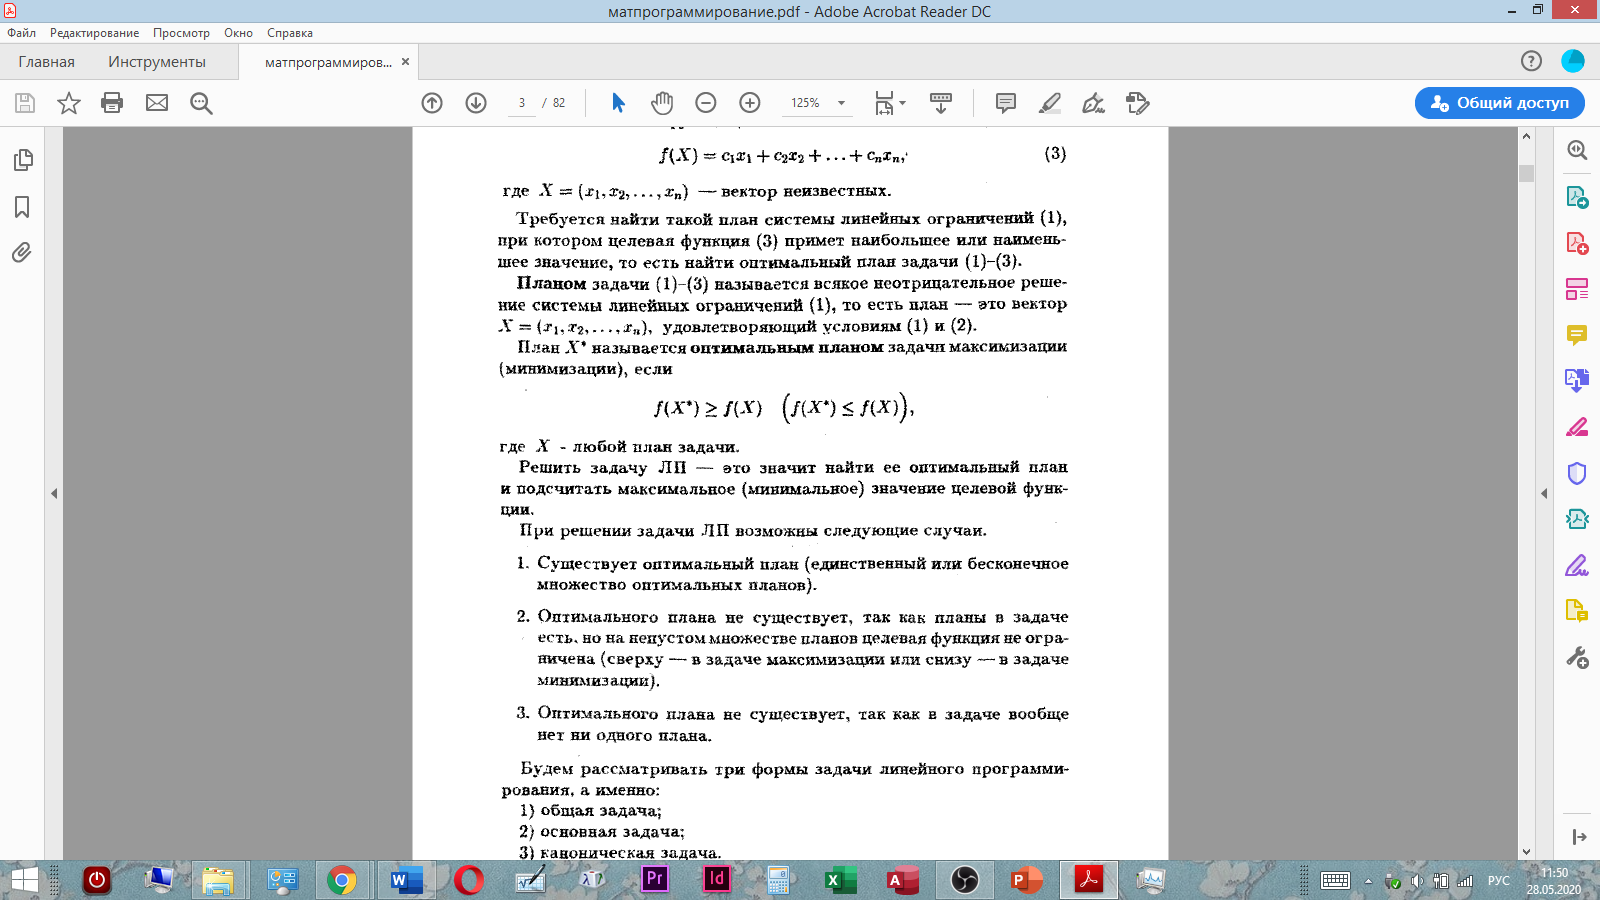Open the Compress PDF tool
This screenshot has width=1600, height=900.
pyautogui.click(x=1577, y=519)
